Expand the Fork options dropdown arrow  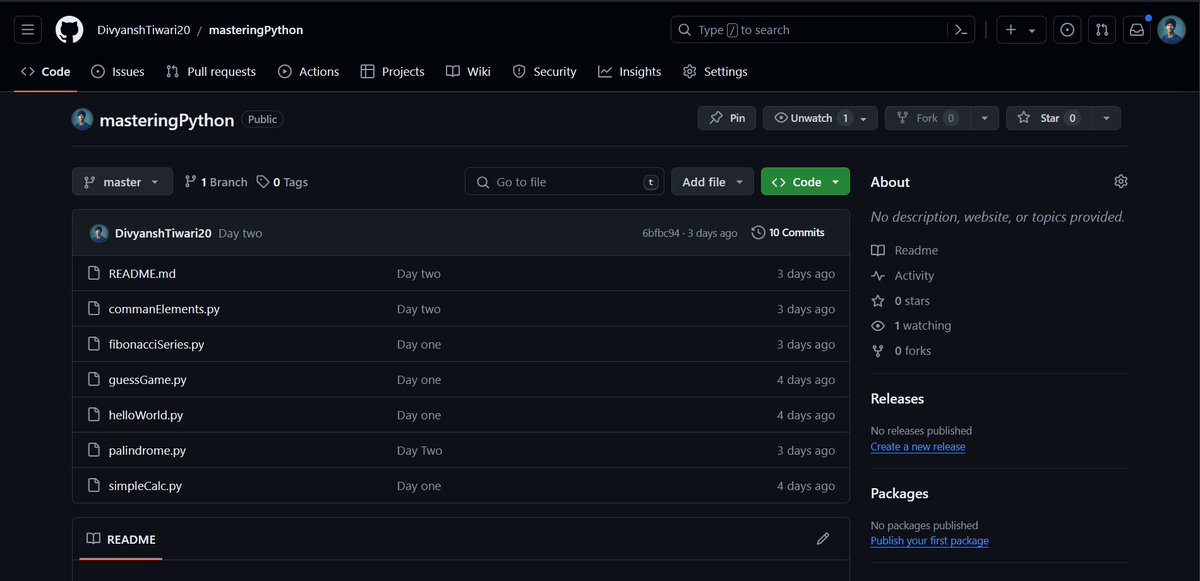tap(985, 118)
